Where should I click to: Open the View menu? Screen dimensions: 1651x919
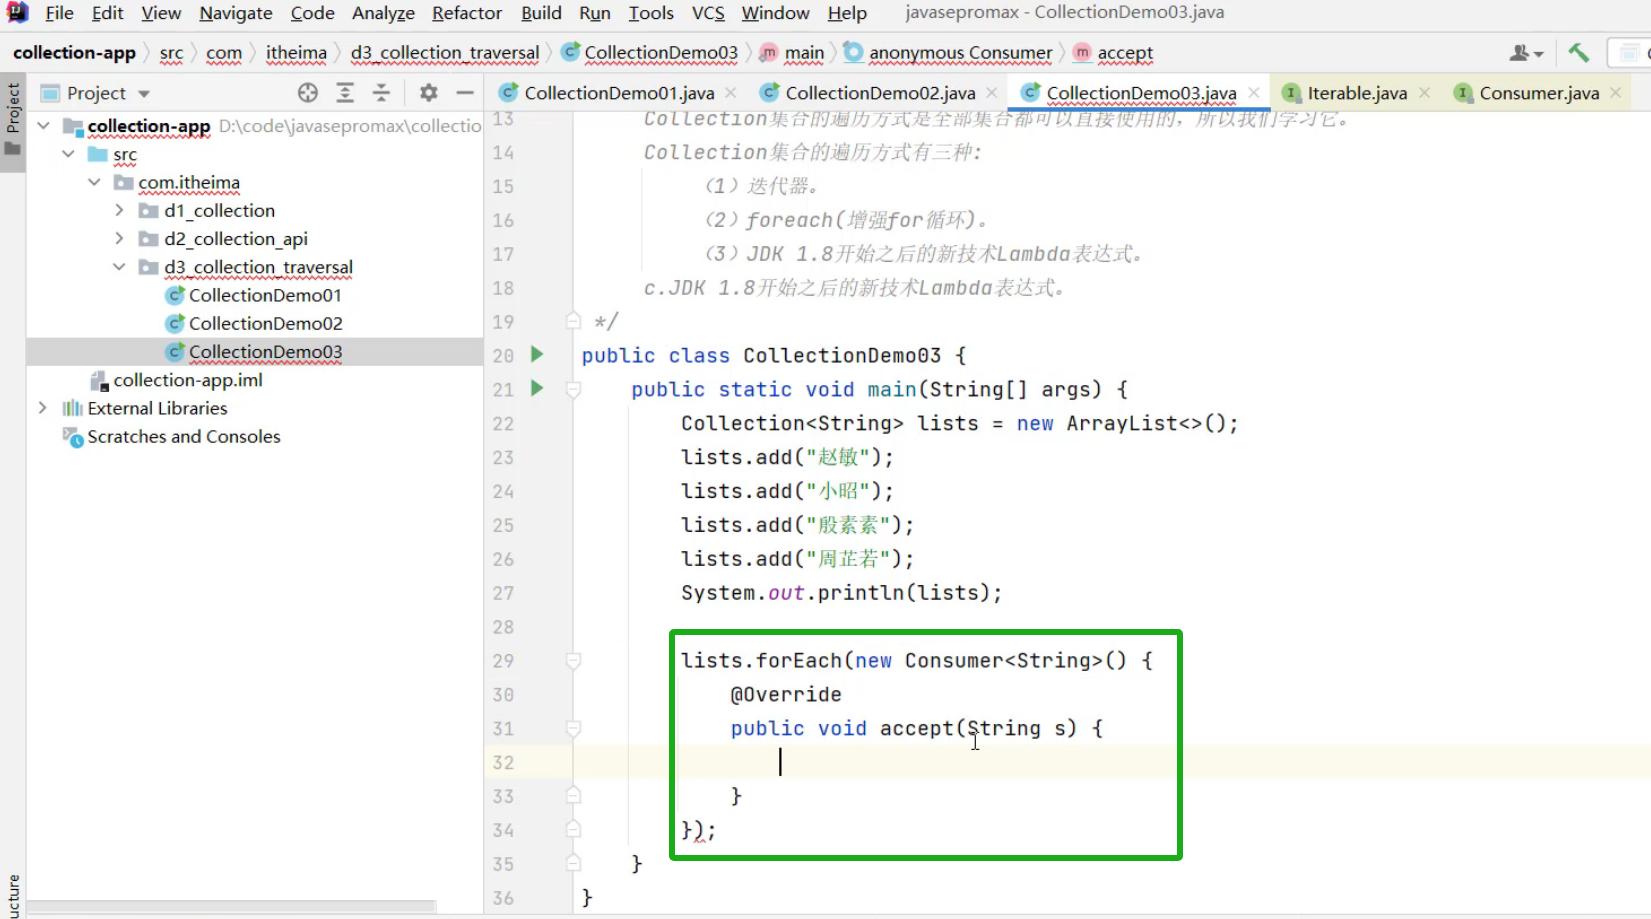coord(161,13)
